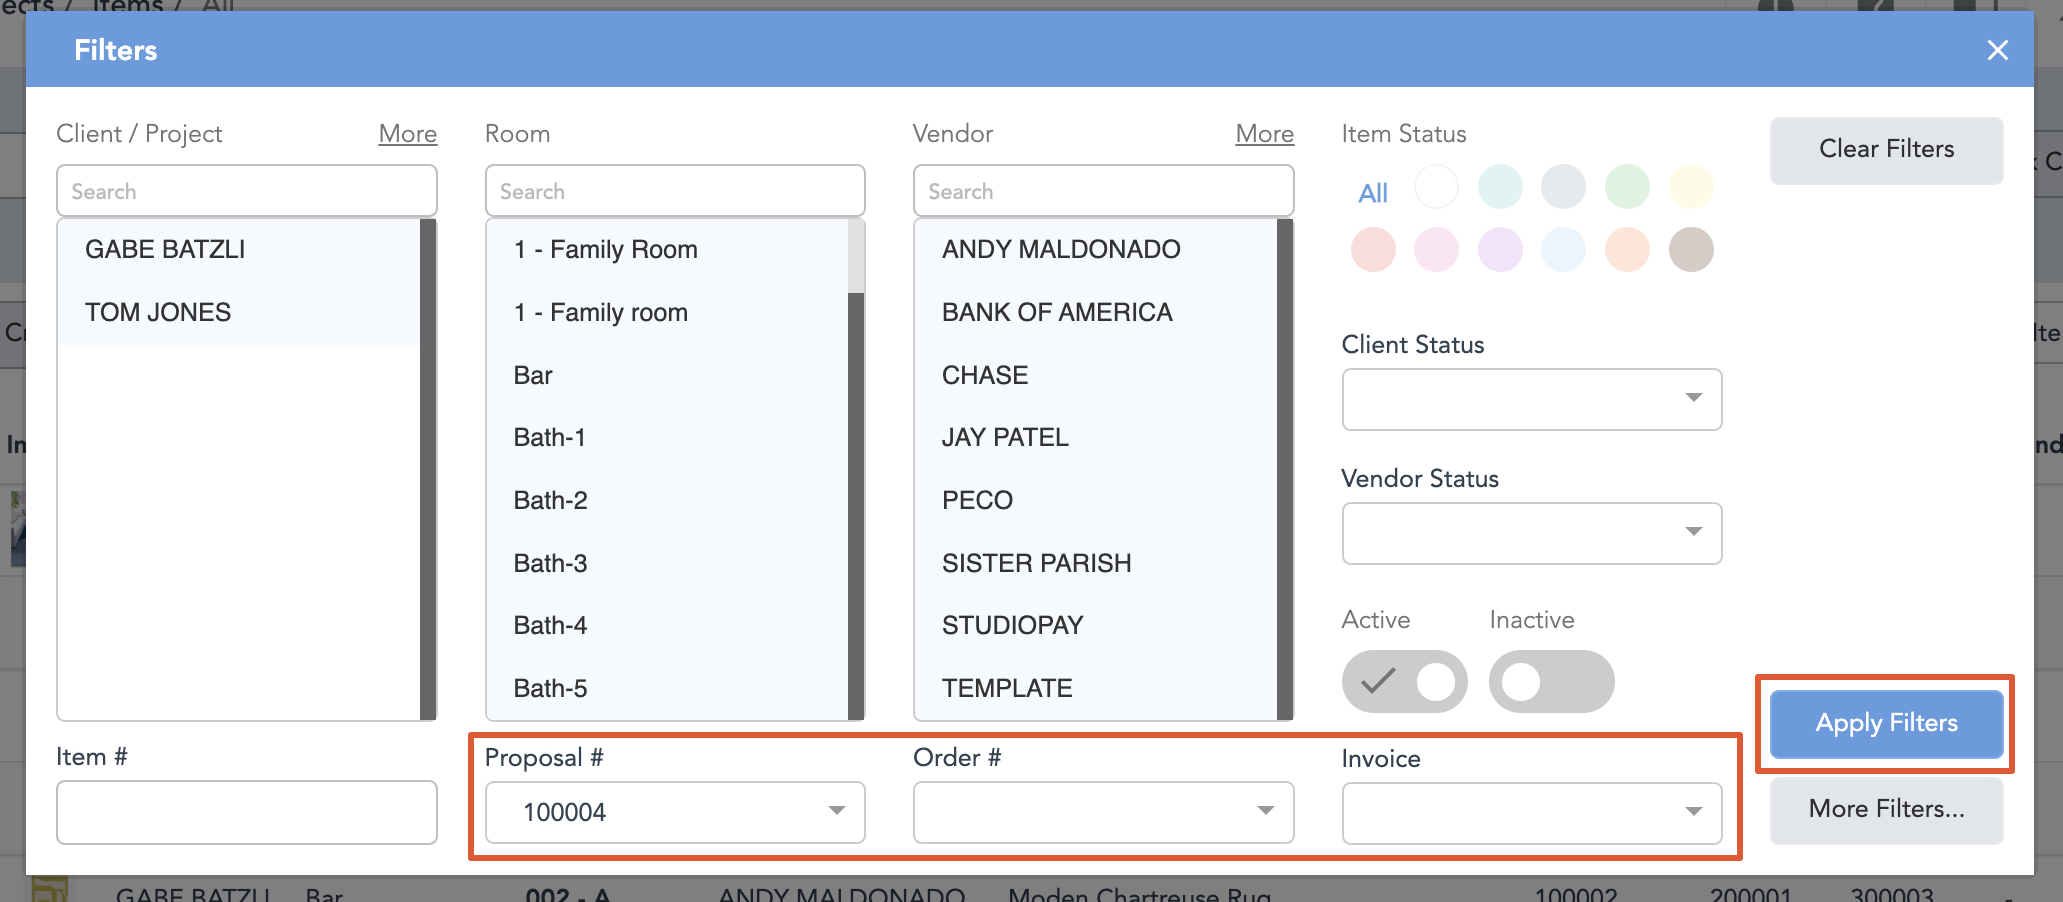
Task: Select room 1 - Family Room
Action: (x=667, y=249)
